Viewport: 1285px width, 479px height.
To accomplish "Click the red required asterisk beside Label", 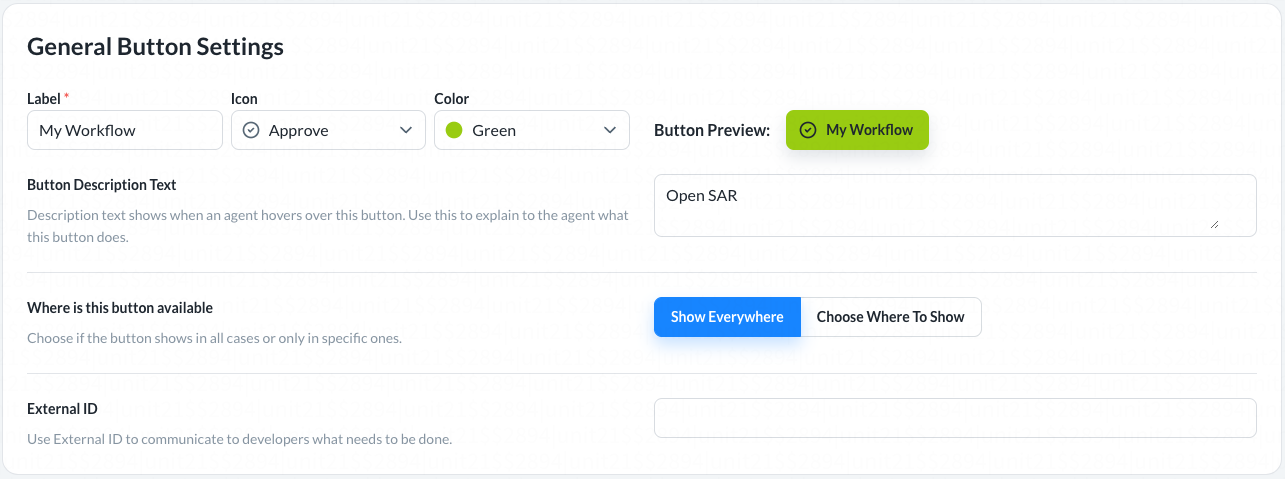I will pyautogui.click(x=67, y=97).
